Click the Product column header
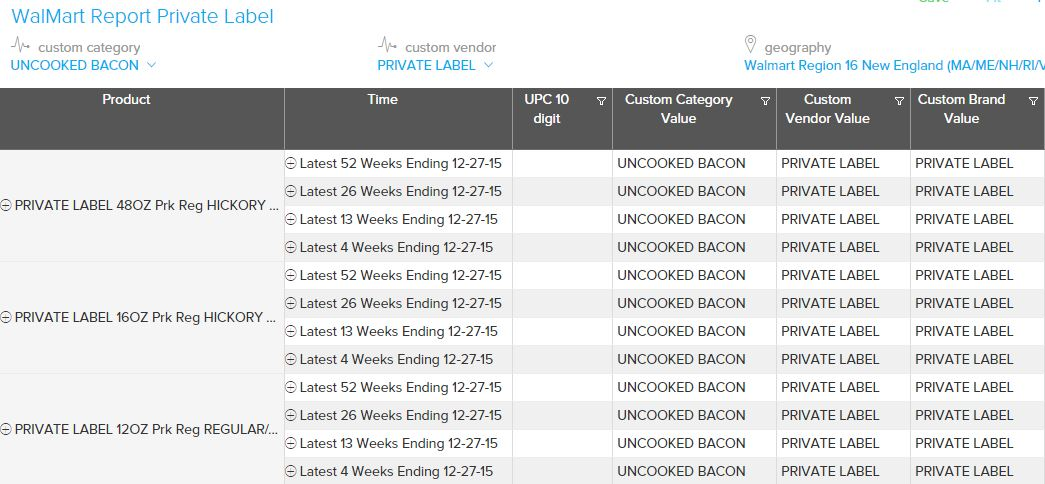1045x484 pixels. (126, 100)
